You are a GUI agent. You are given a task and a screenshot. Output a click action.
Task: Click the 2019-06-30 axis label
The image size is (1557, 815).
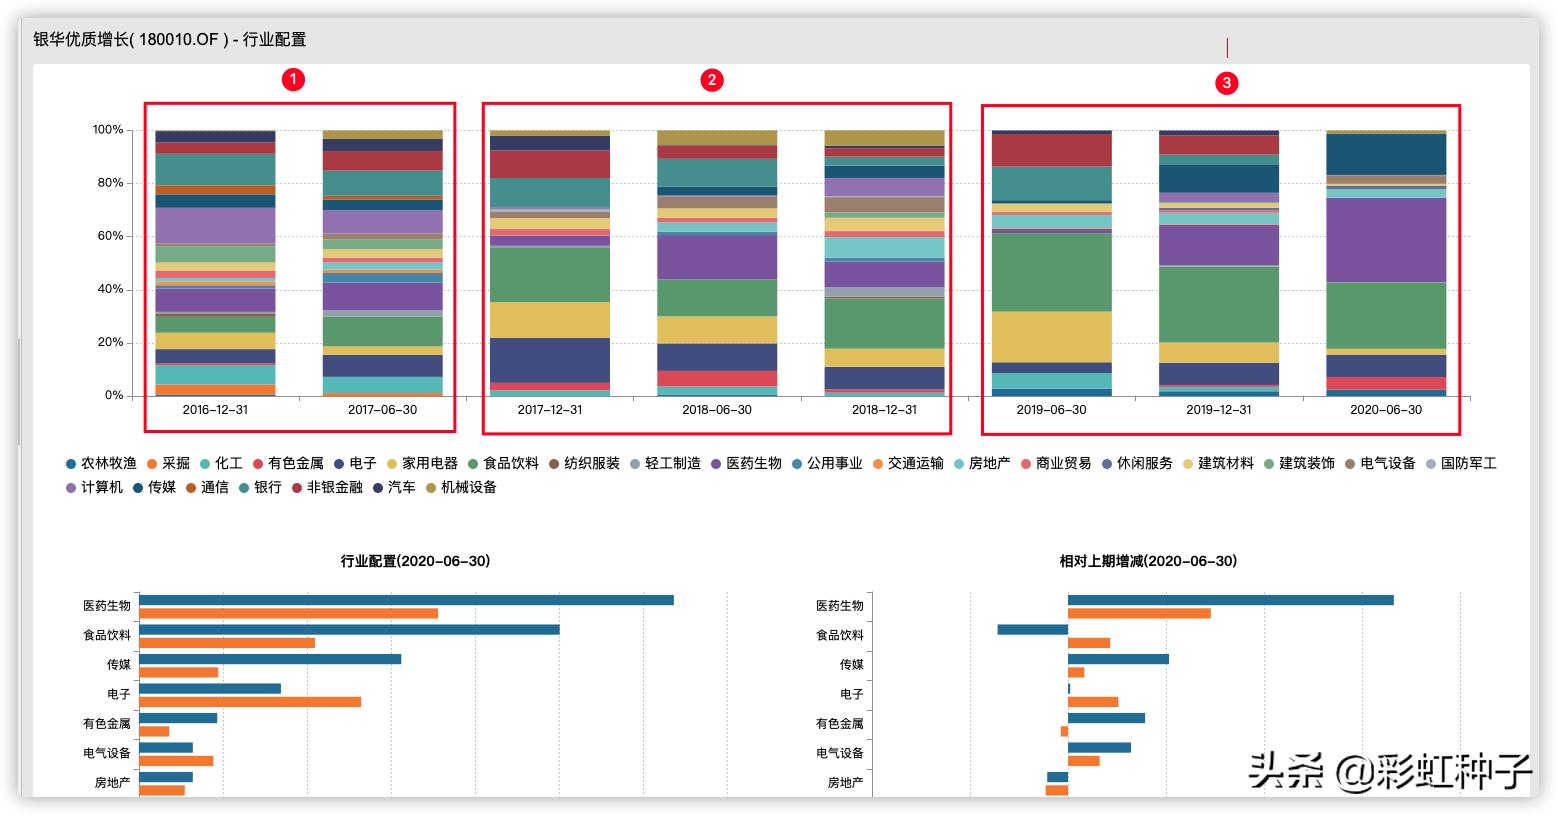click(1051, 410)
